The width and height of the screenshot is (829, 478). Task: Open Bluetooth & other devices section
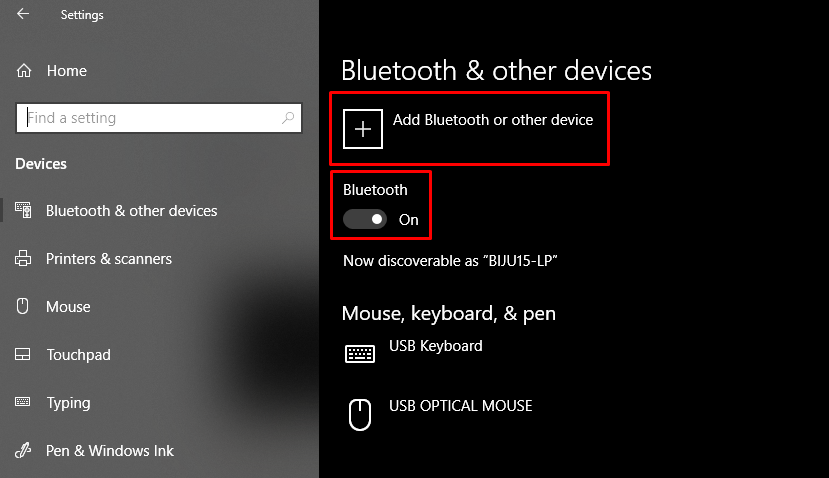[x=131, y=211]
